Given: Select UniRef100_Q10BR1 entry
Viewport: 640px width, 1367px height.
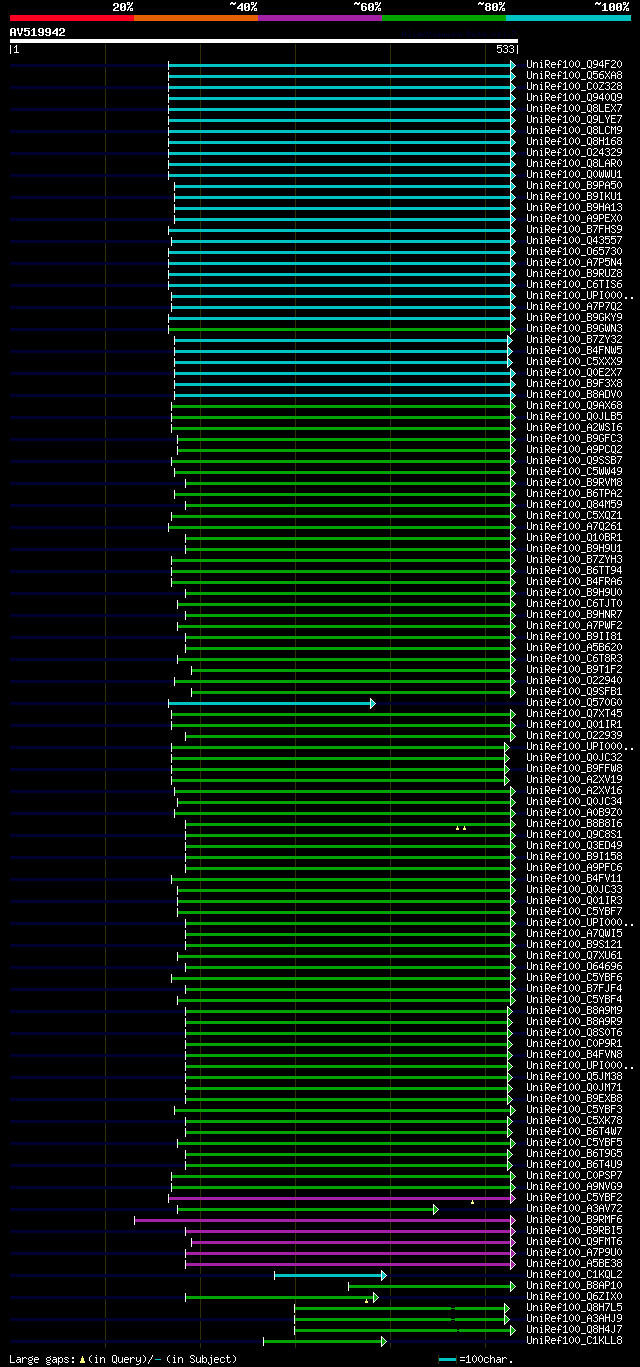Looking at the screenshot, I should (x=574, y=537).
